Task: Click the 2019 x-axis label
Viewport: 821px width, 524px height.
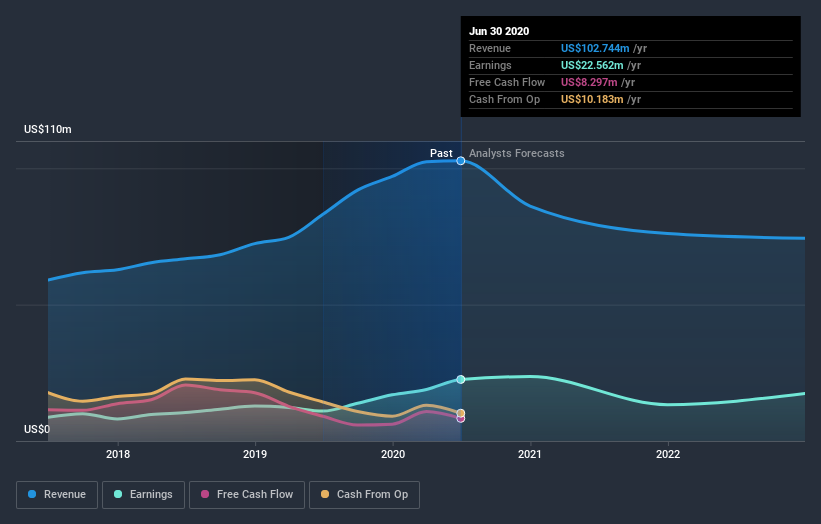Action: coord(255,454)
